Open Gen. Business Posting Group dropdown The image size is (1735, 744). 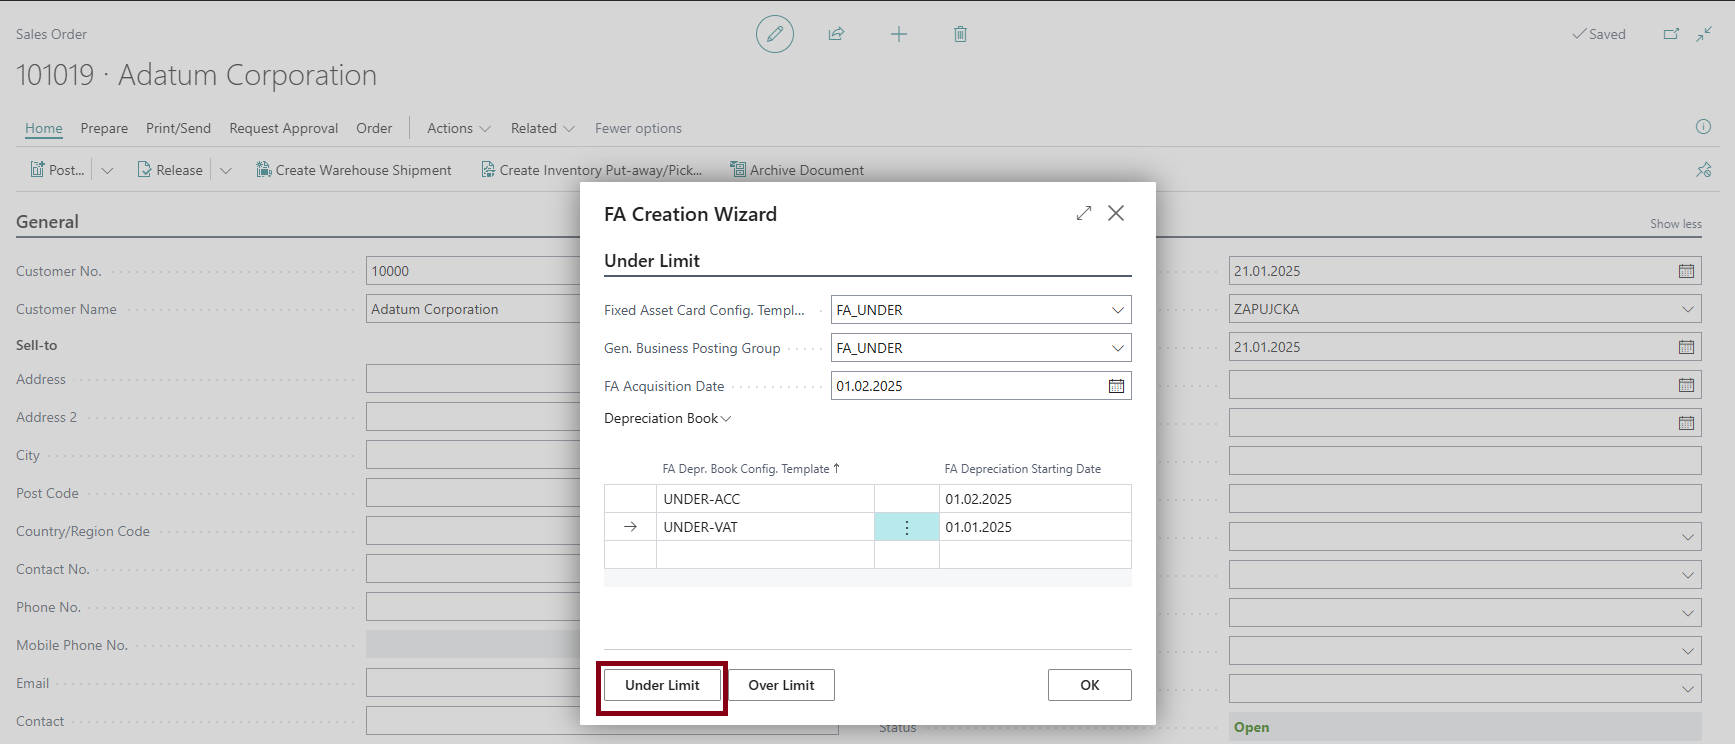[x=1118, y=348]
